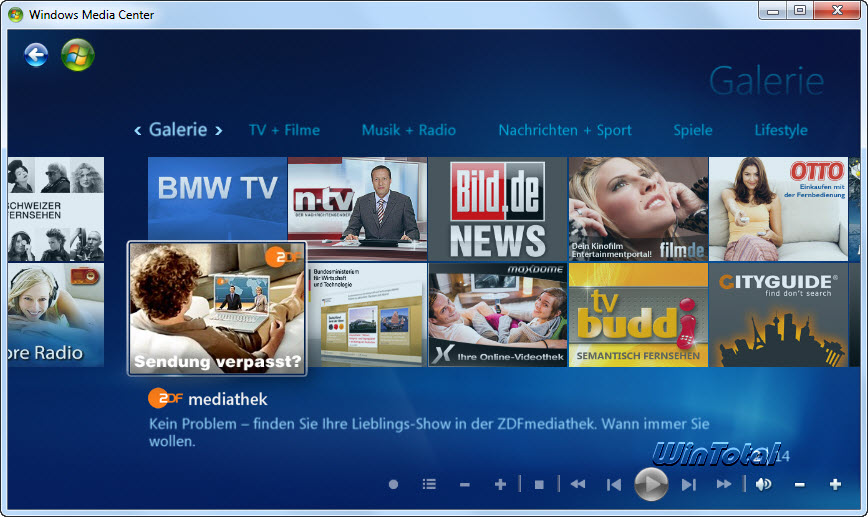Open the film.de Kinofilm tile
The height and width of the screenshot is (517, 868).
click(638, 209)
